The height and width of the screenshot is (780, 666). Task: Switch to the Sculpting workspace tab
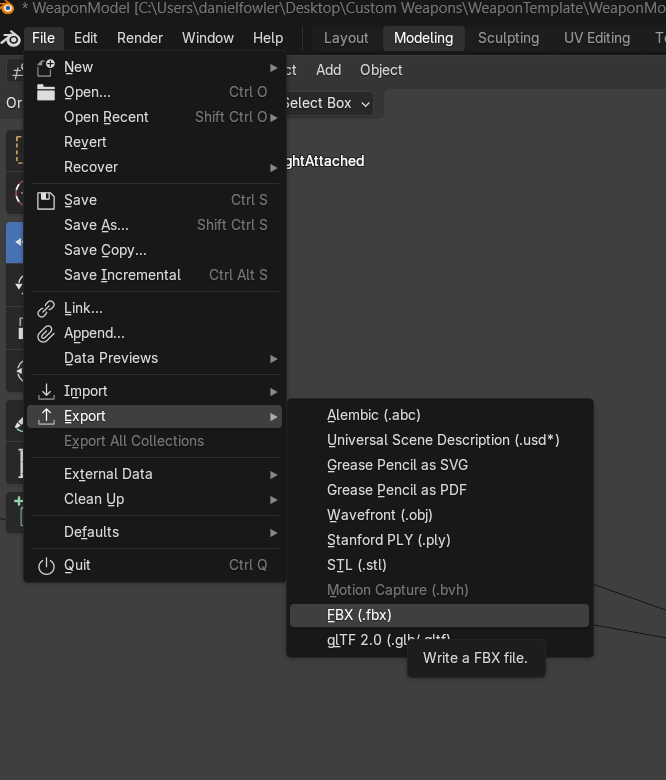pos(508,38)
